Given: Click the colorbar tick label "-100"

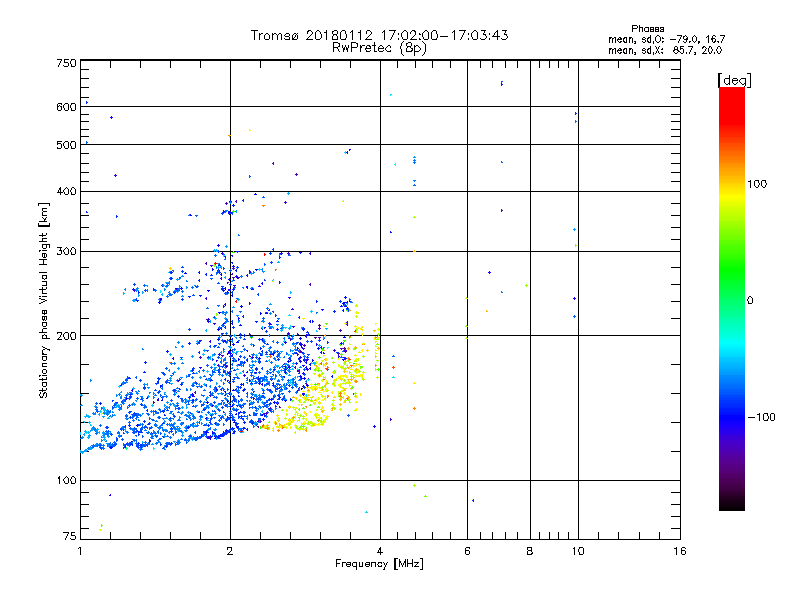Looking at the screenshot, I should coord(761,417).
